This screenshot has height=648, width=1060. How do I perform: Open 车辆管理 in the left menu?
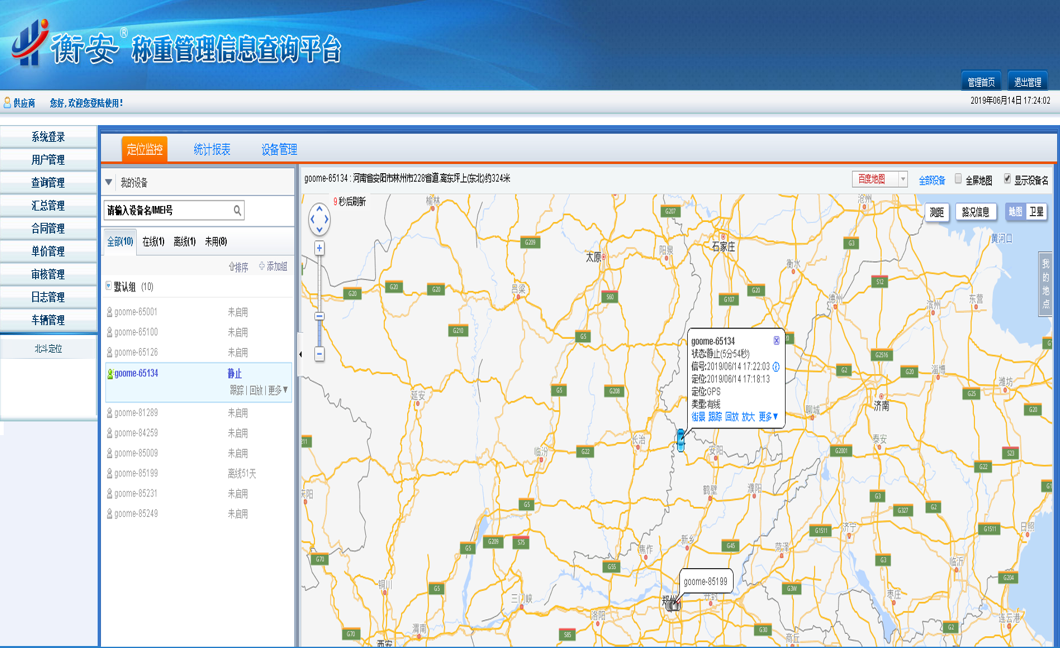48,320
